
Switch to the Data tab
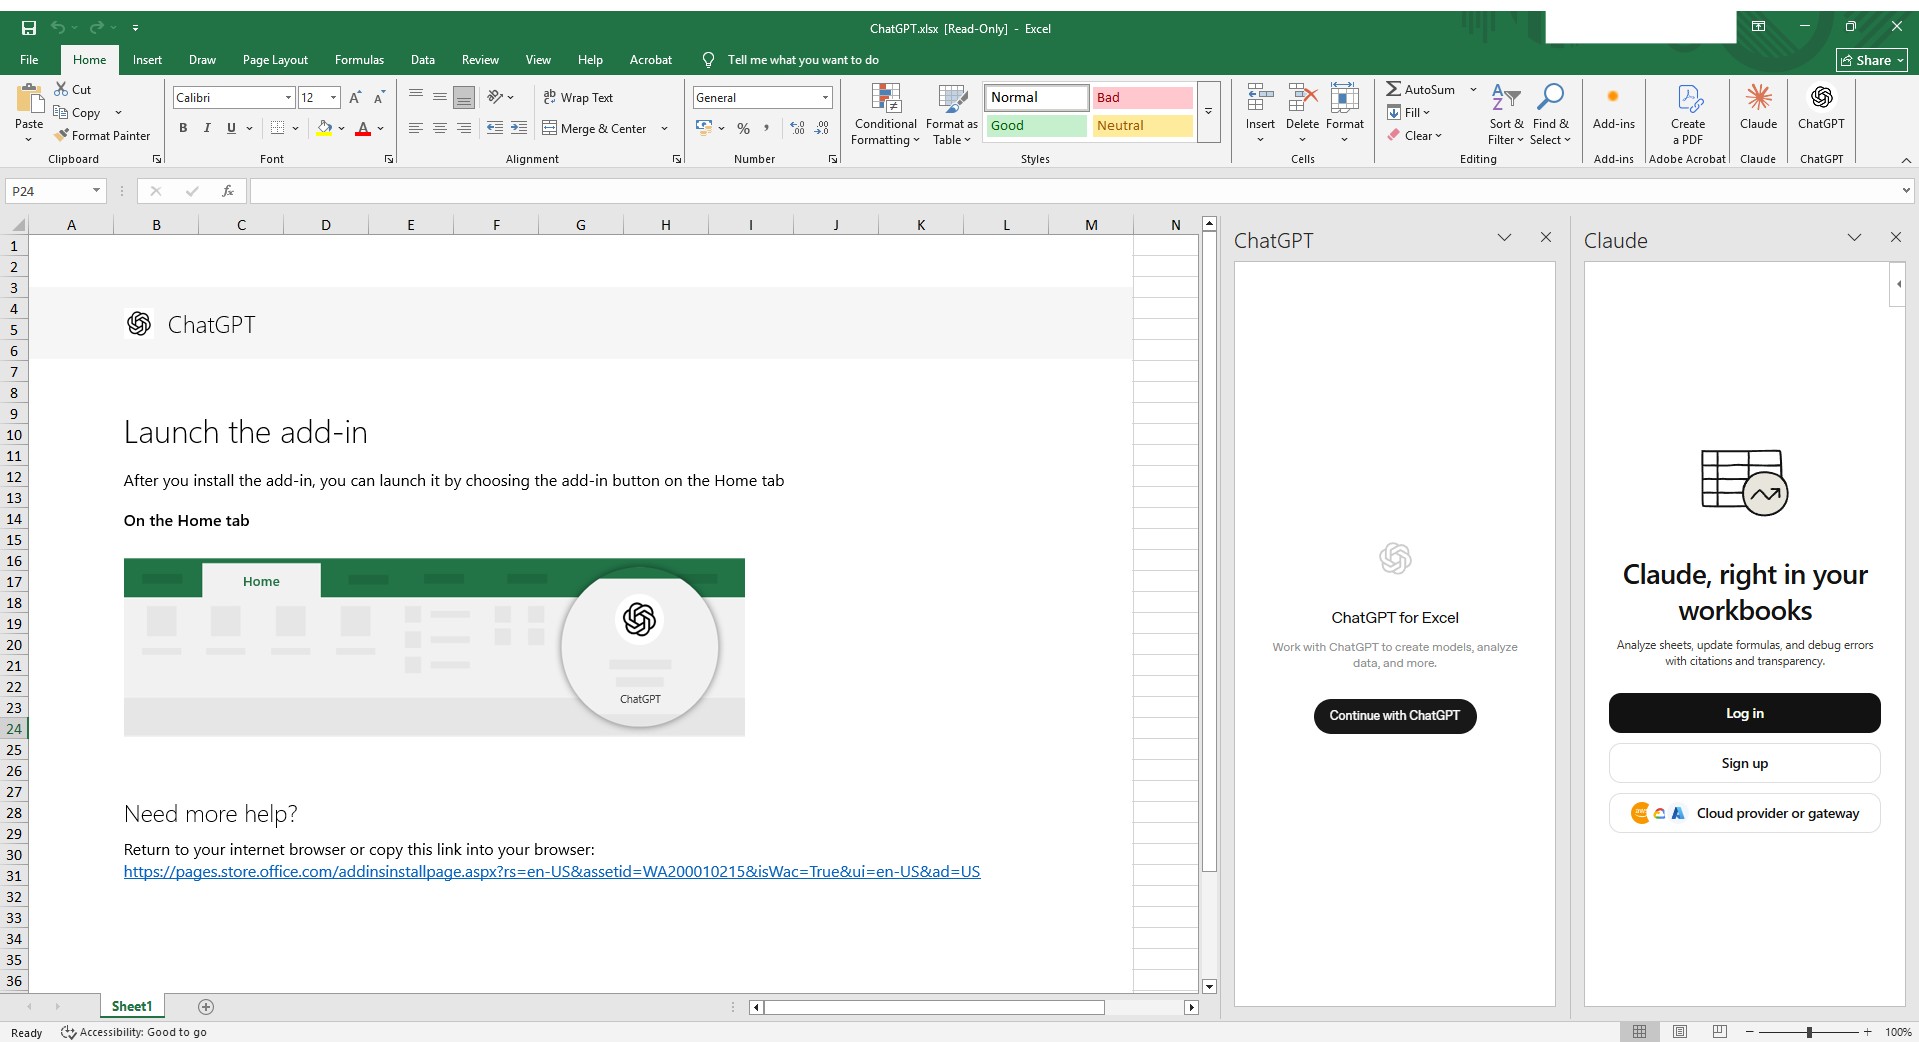[423, 60]
